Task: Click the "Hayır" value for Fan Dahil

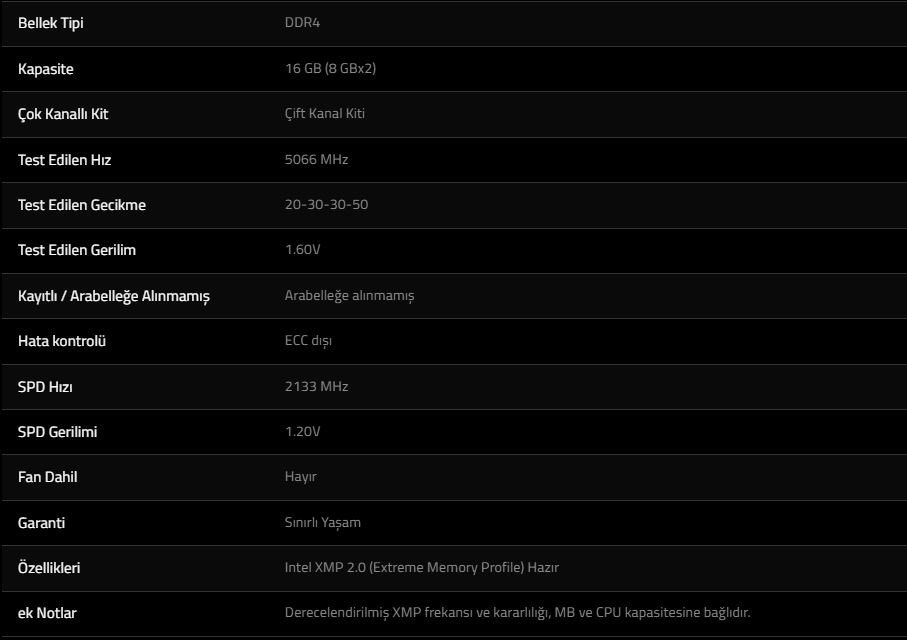Action: (301, 477)
